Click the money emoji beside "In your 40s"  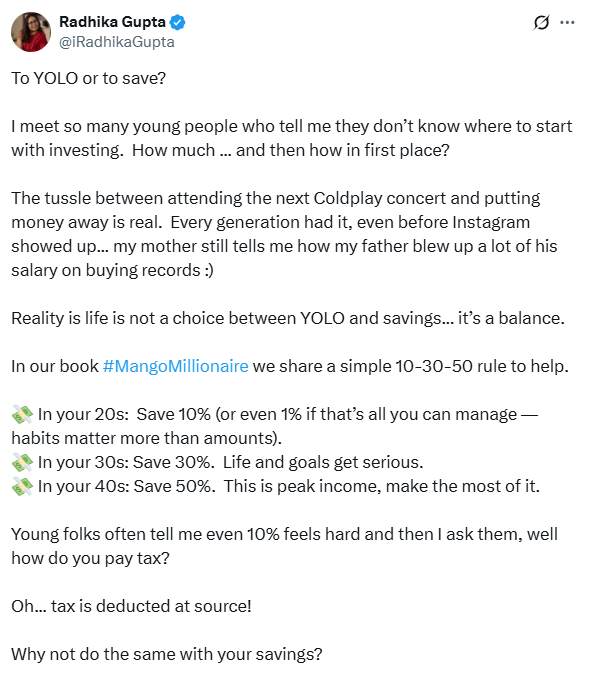pyautogui.click(x=22, y=486)
